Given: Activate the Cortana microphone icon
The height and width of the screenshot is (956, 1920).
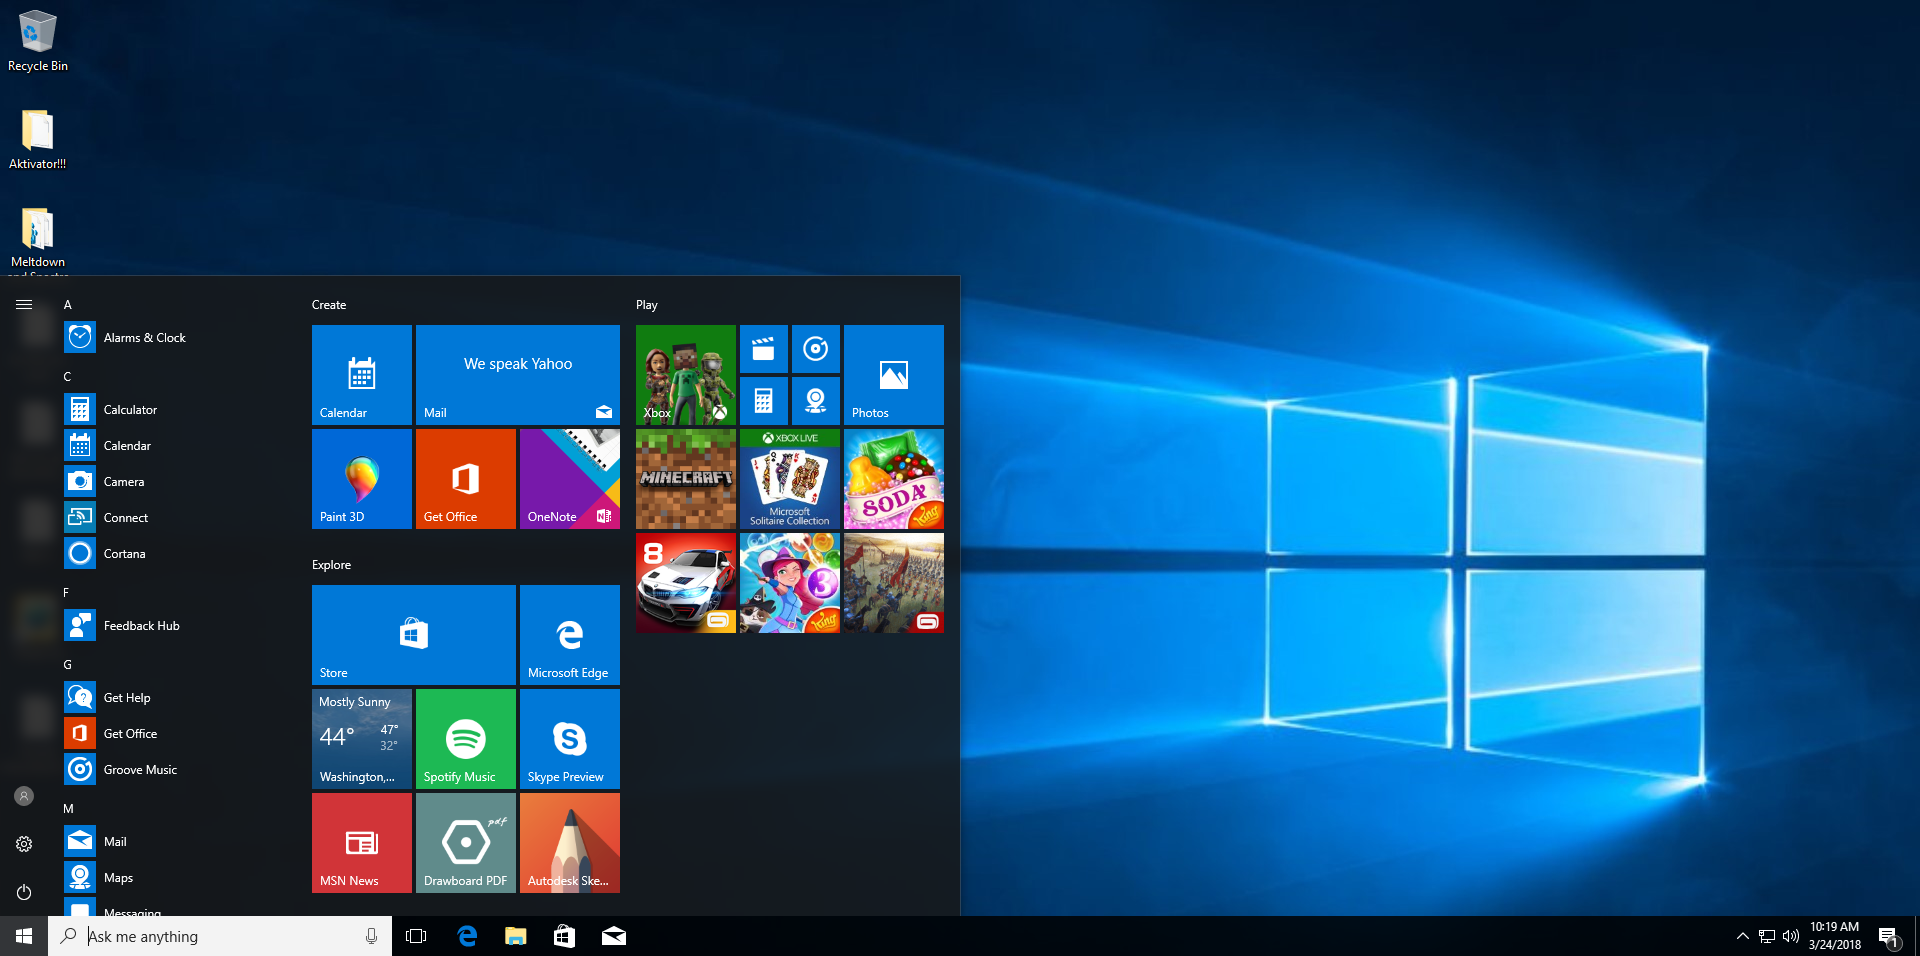Looking at the screenshot, I should pos(371,936).
